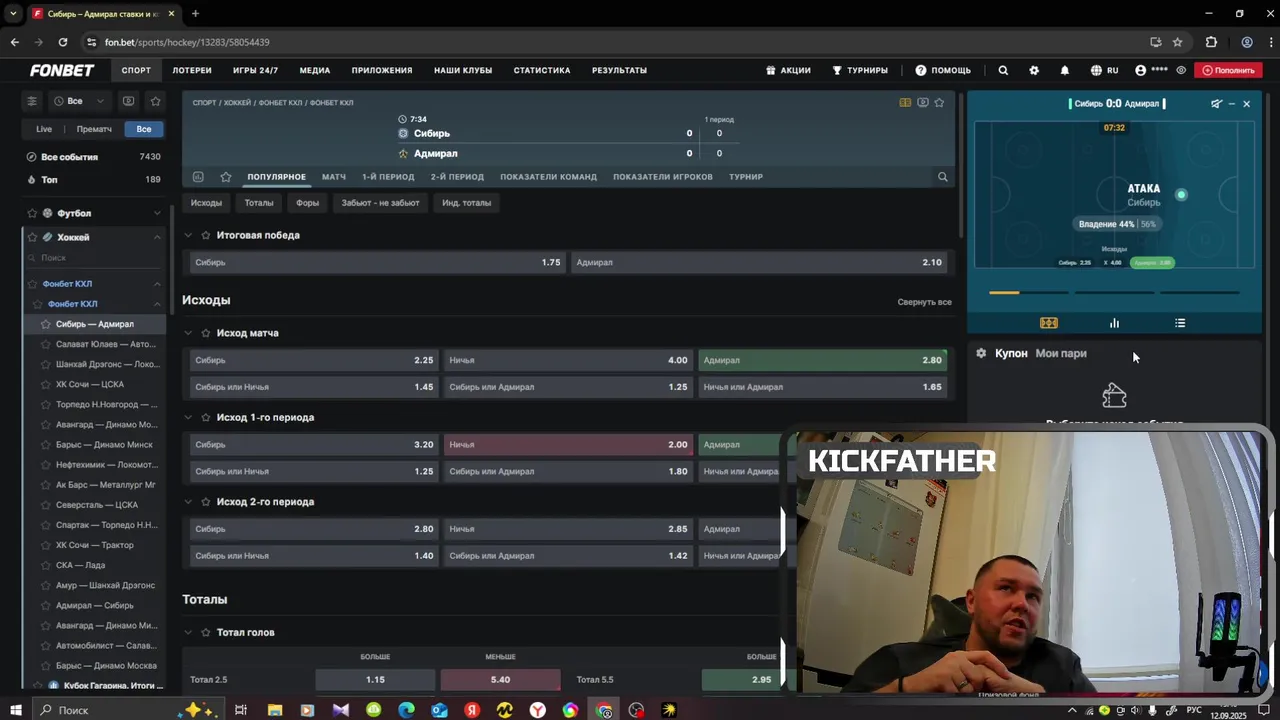Click Свернуть все link
1280x720 pixels.
point(924,302)
